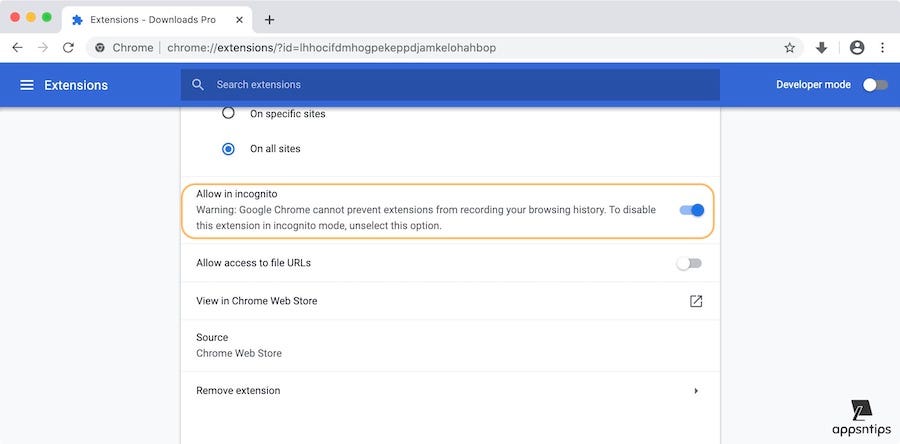Click in the Search extensions field
900x444 pixels.
coord(450,84)
